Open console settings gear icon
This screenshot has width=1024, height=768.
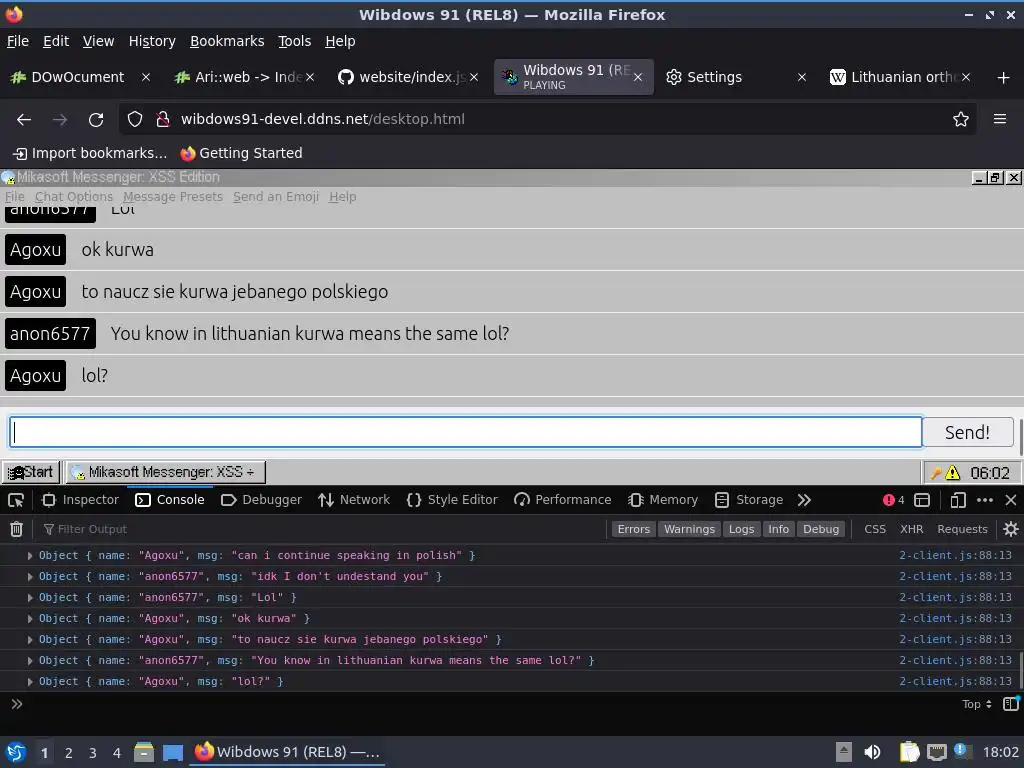point(1010,529)
